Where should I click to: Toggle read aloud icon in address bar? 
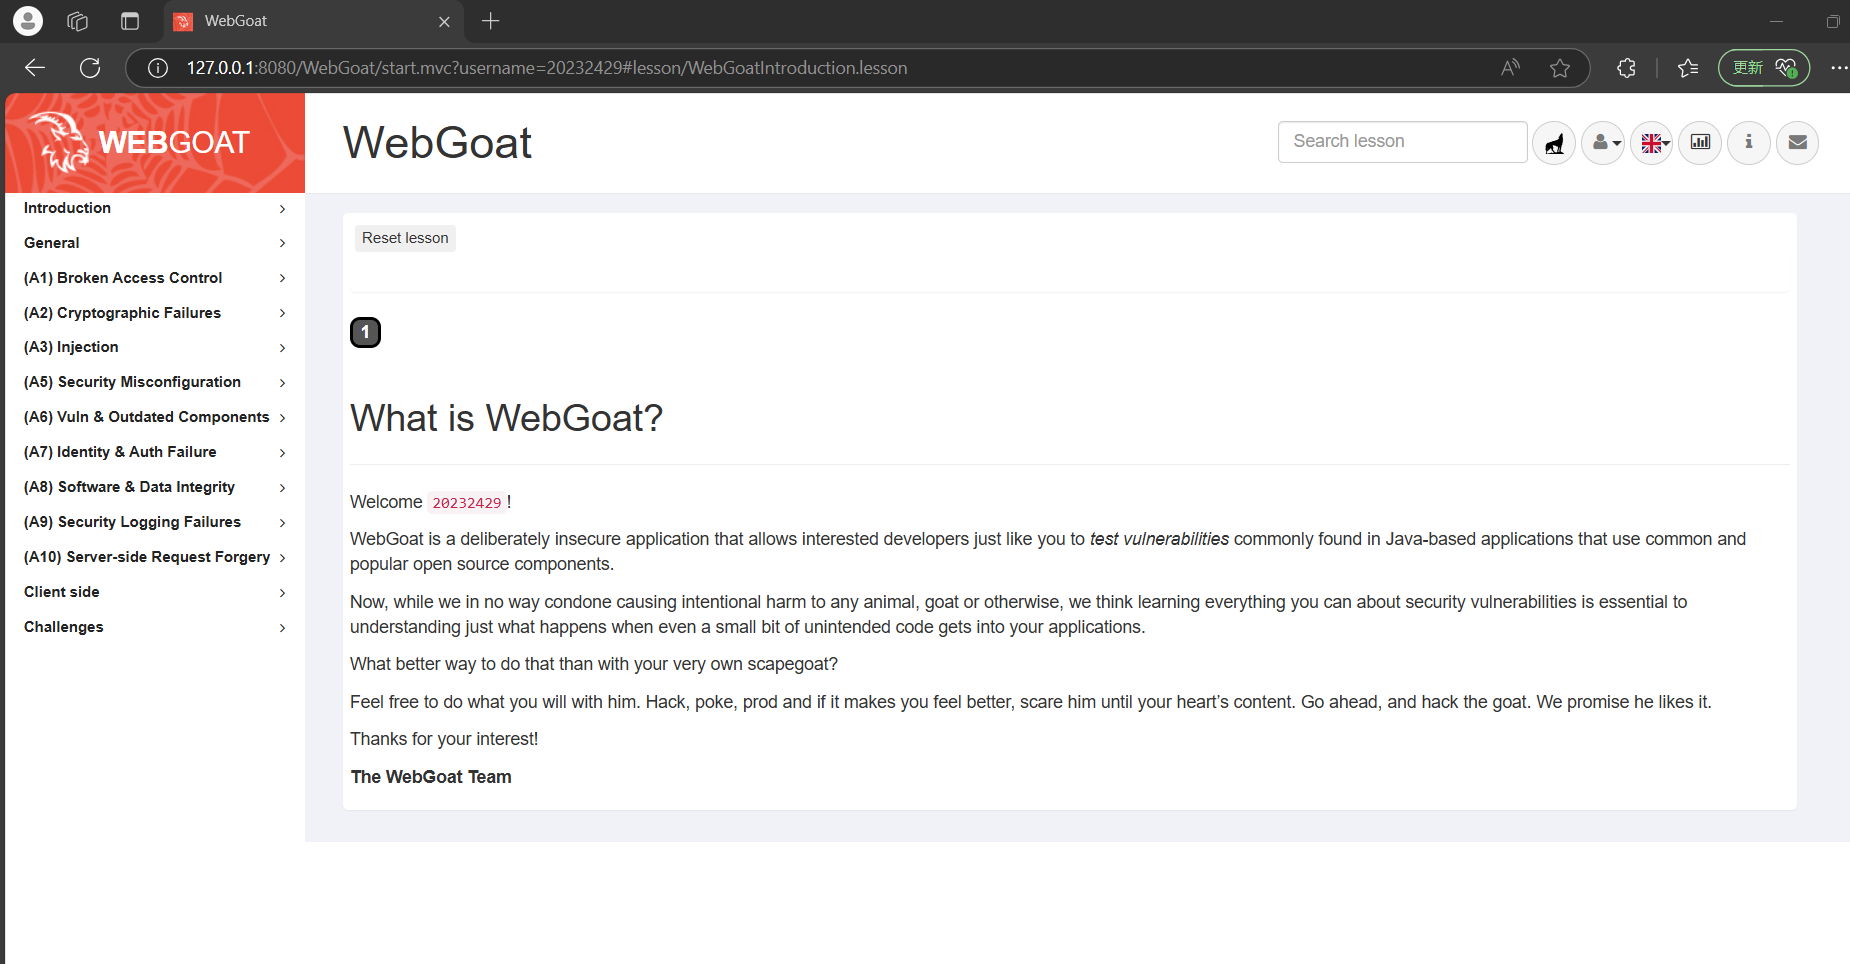click(x=1510, y=68)
